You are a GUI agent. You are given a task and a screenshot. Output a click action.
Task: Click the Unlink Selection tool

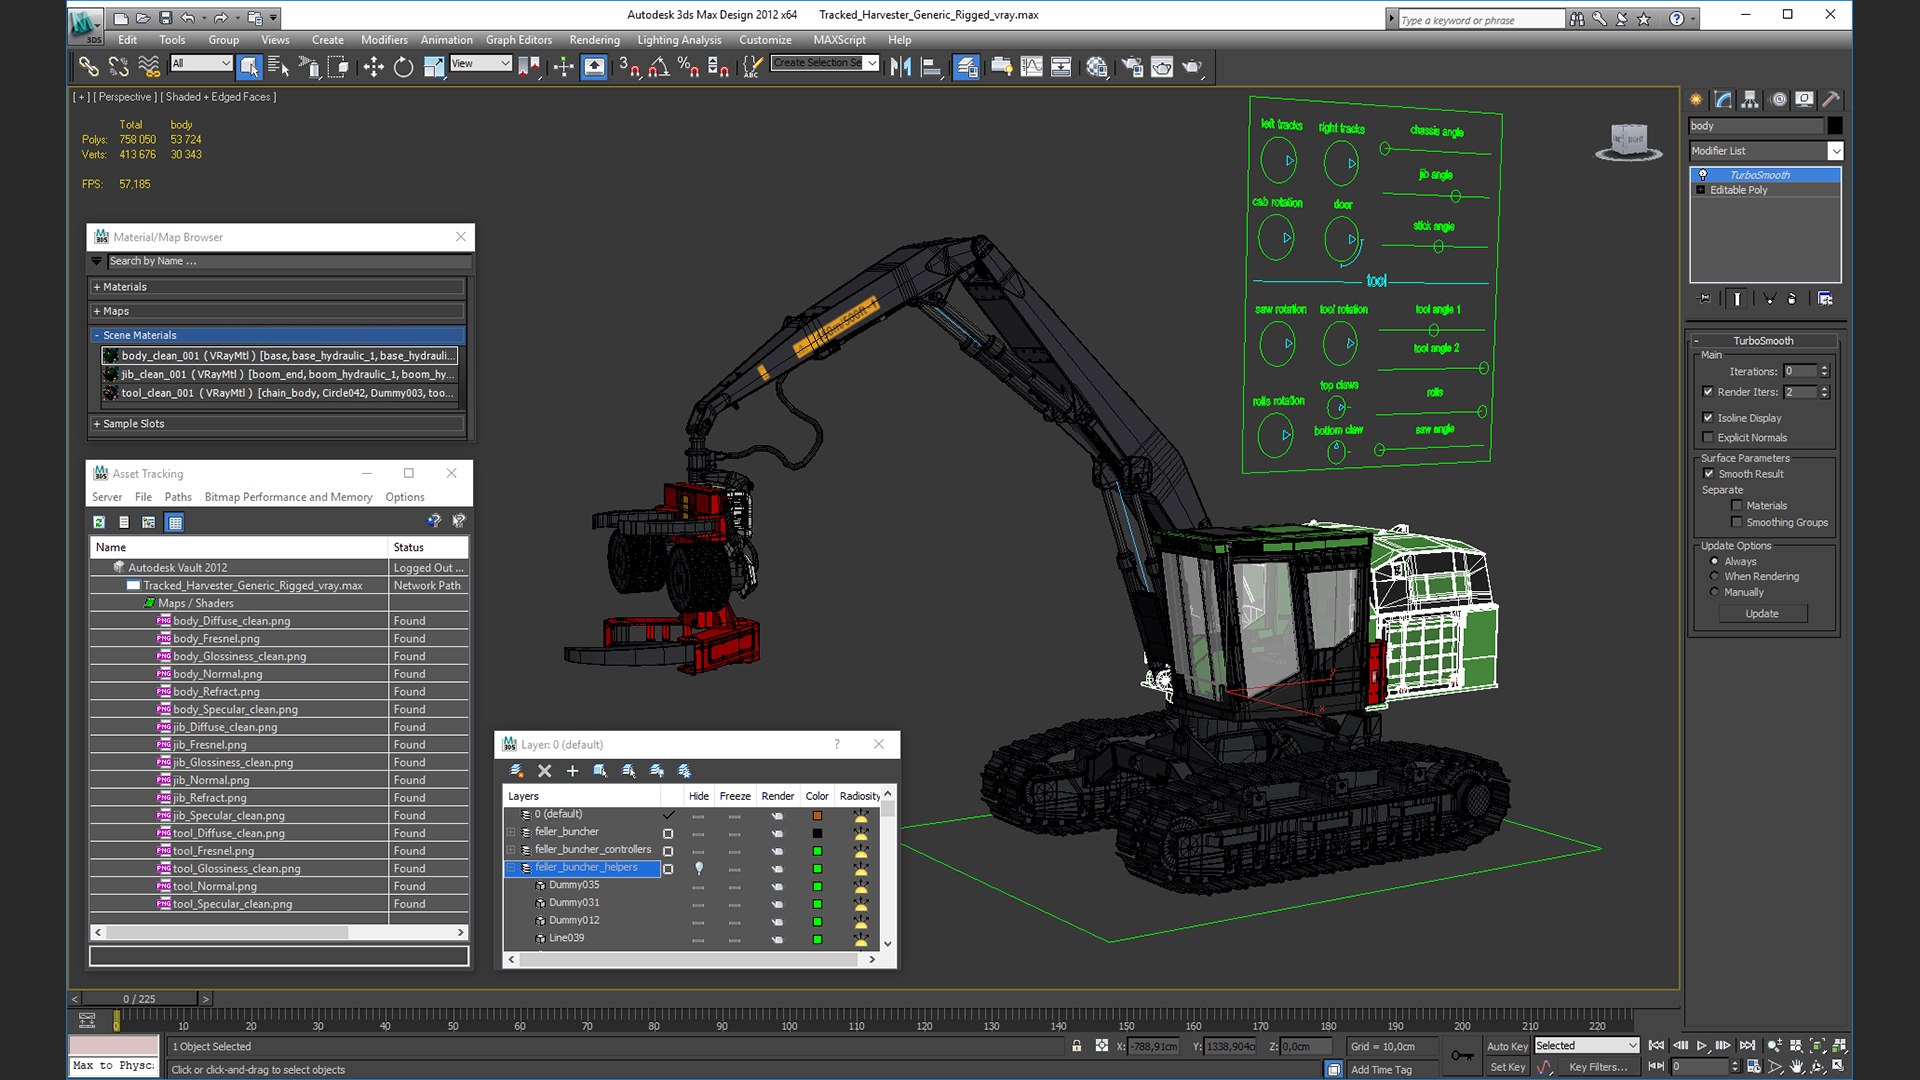pyautogui.click(x=118, y=67)
